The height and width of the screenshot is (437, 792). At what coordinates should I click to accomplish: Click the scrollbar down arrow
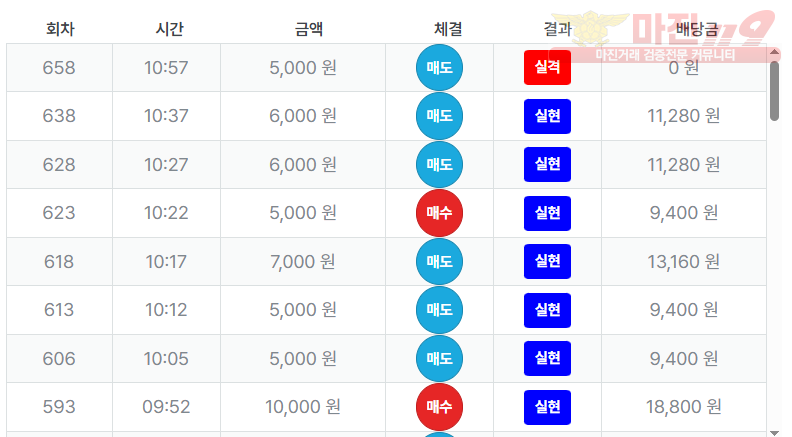[x=774, y=431]
